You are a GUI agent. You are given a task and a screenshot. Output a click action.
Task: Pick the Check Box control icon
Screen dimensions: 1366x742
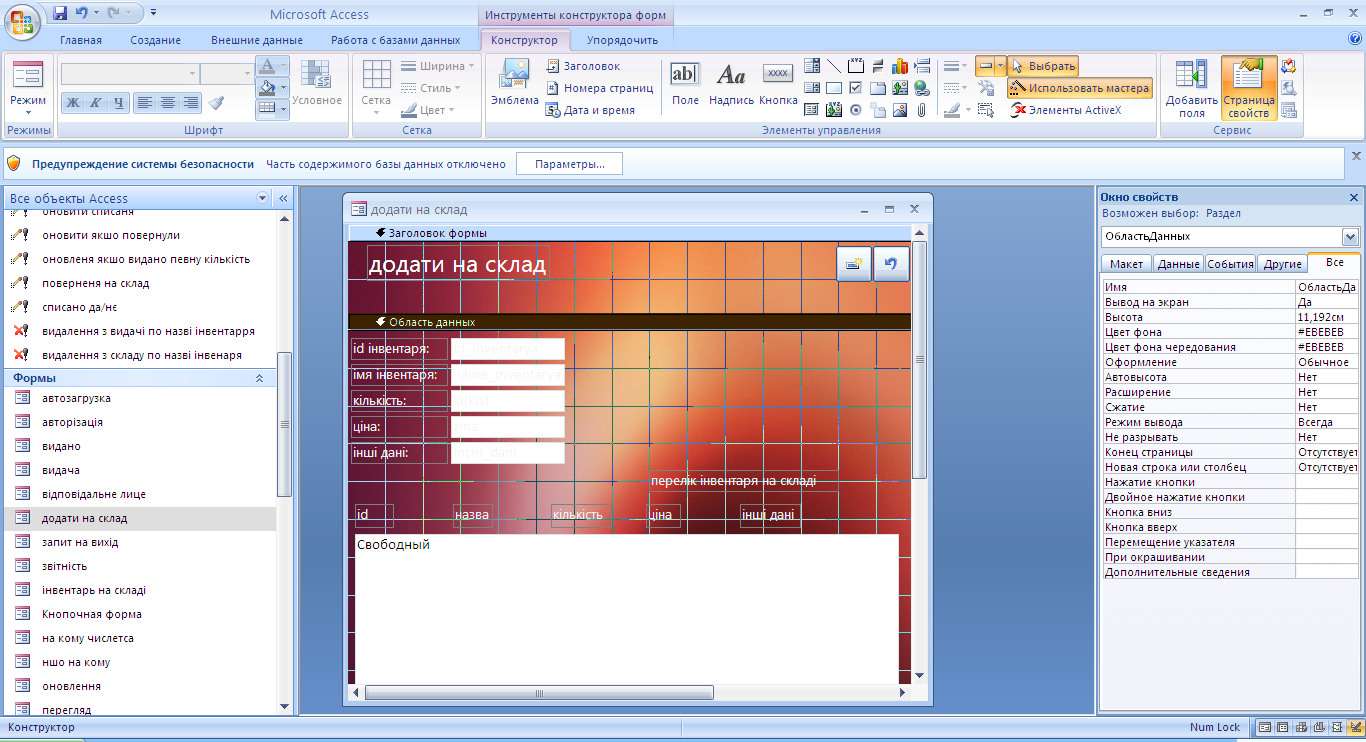856,88
